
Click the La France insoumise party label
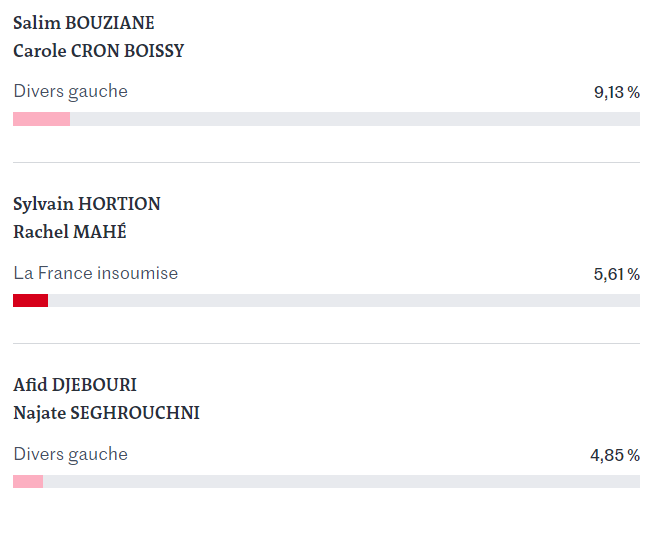(96, 274)
